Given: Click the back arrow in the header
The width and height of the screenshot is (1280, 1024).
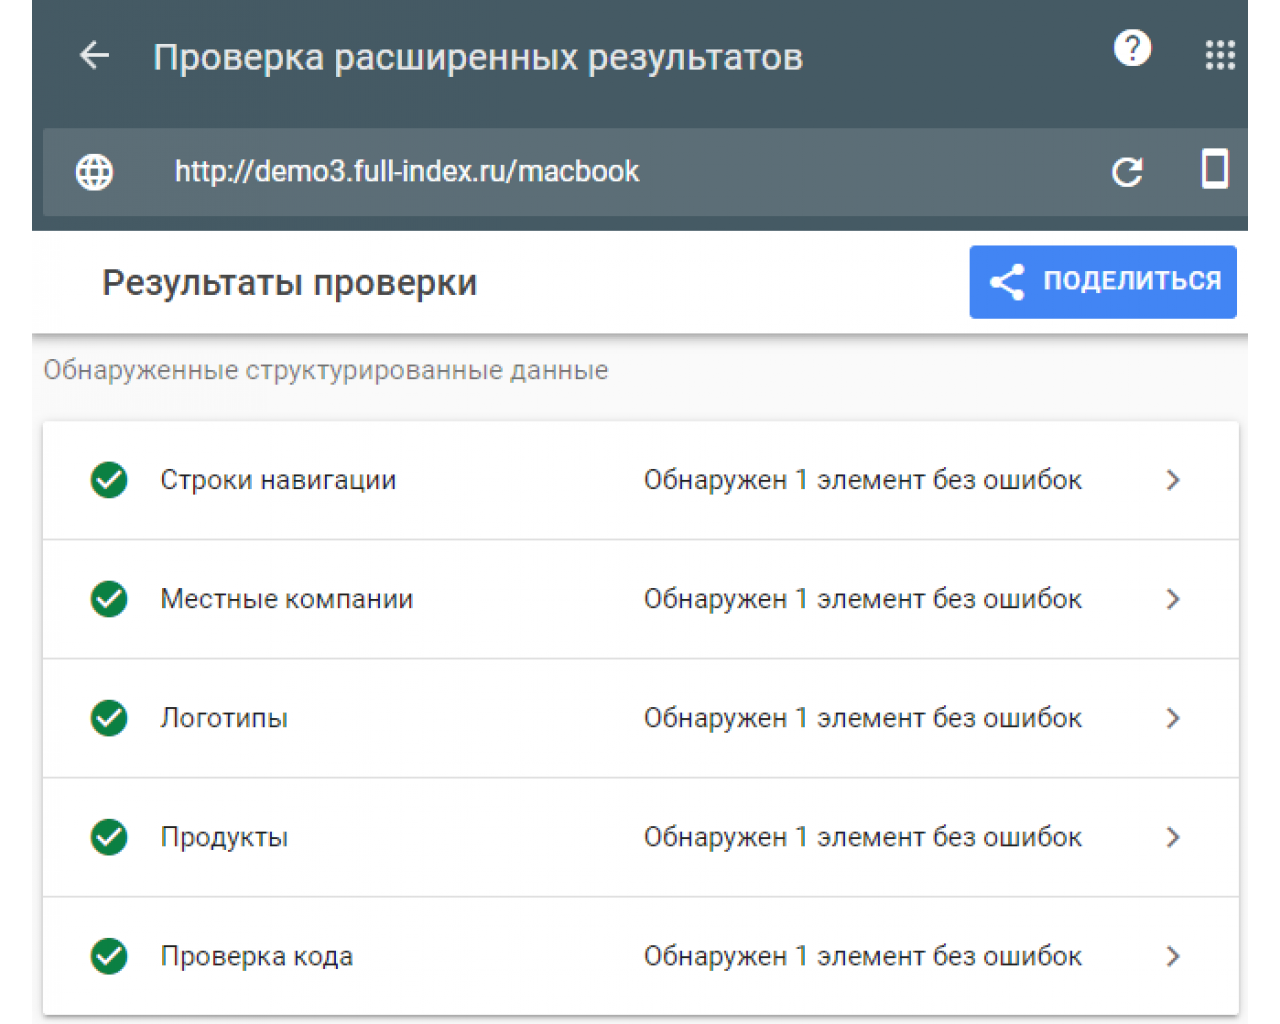Looking at the screenshot, I should click(x=93, y=55).
